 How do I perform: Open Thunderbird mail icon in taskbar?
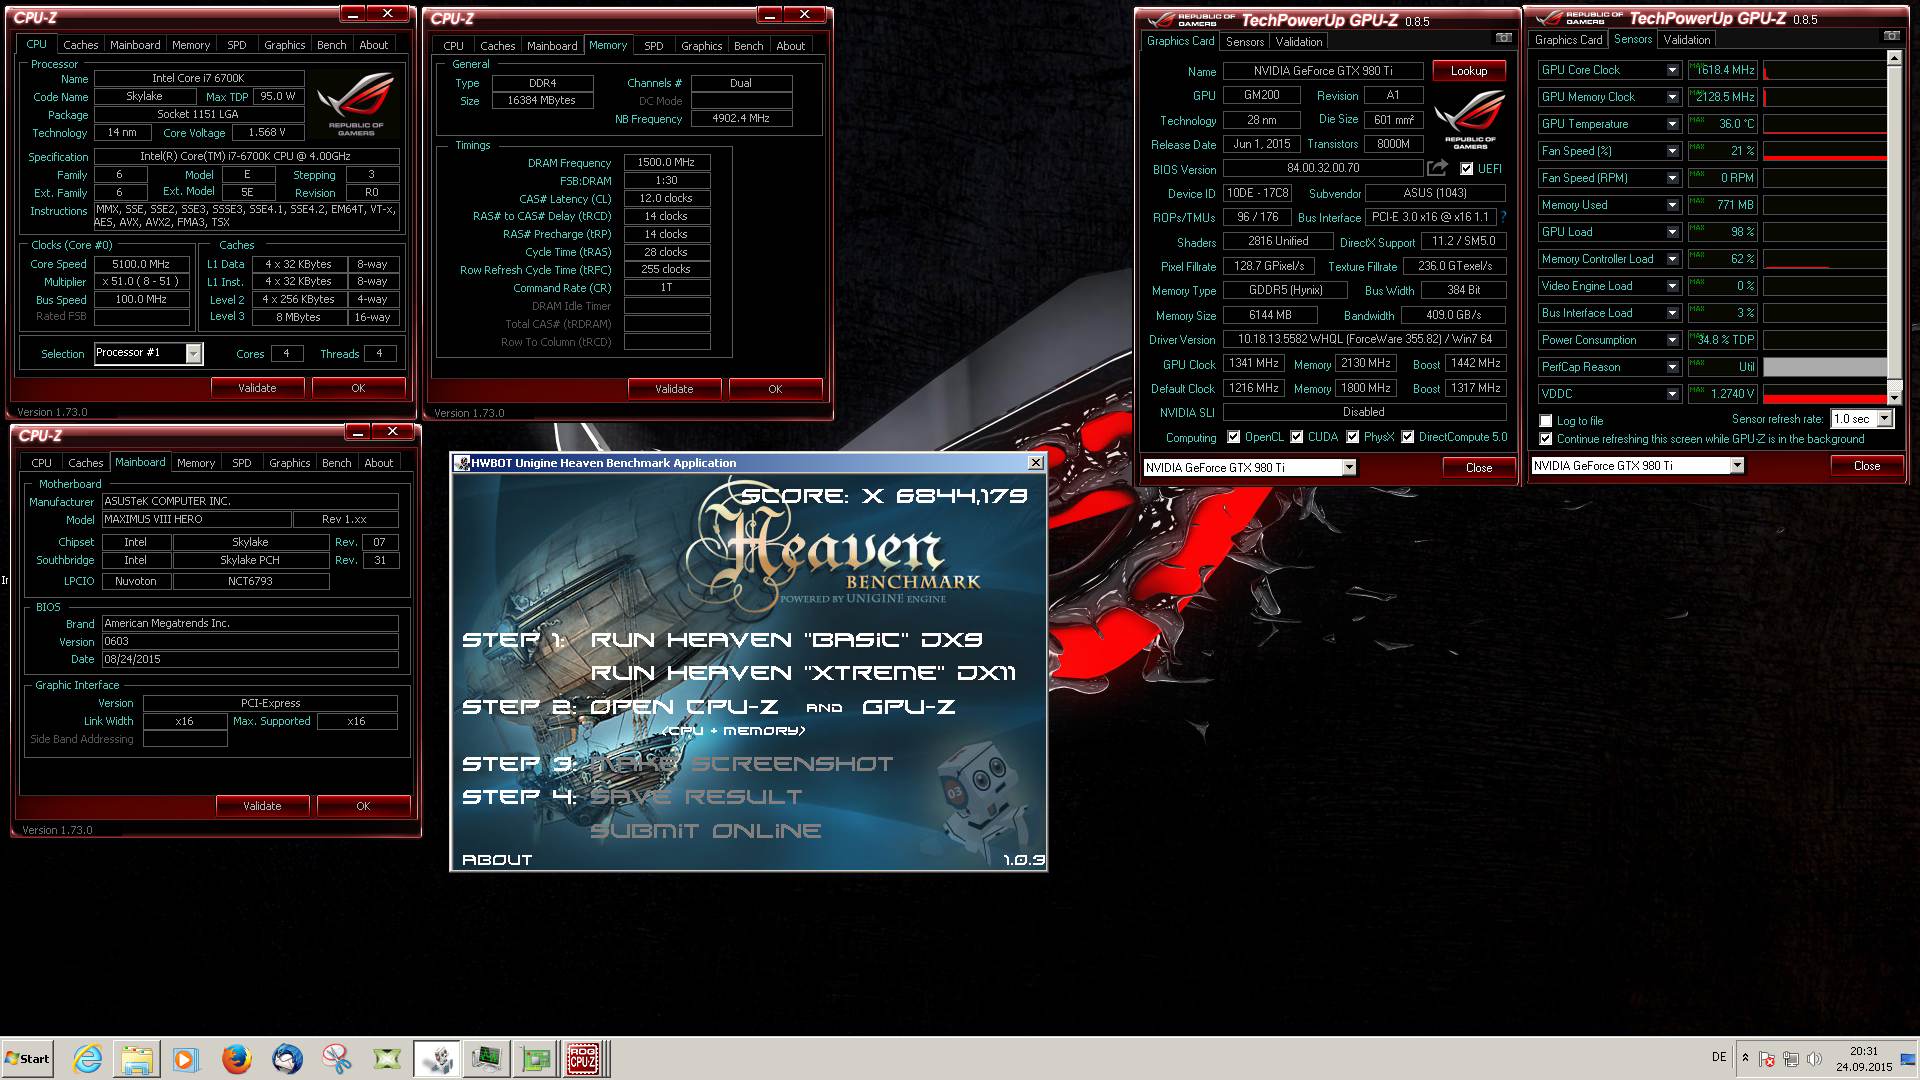pyautogui.click(x=287, y=1058)
